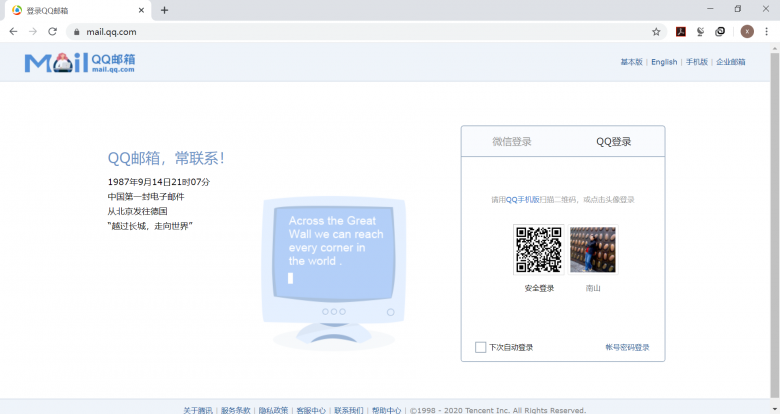
Task: Open 帮助中心 footer link
Action: click(x=387, y=410)
